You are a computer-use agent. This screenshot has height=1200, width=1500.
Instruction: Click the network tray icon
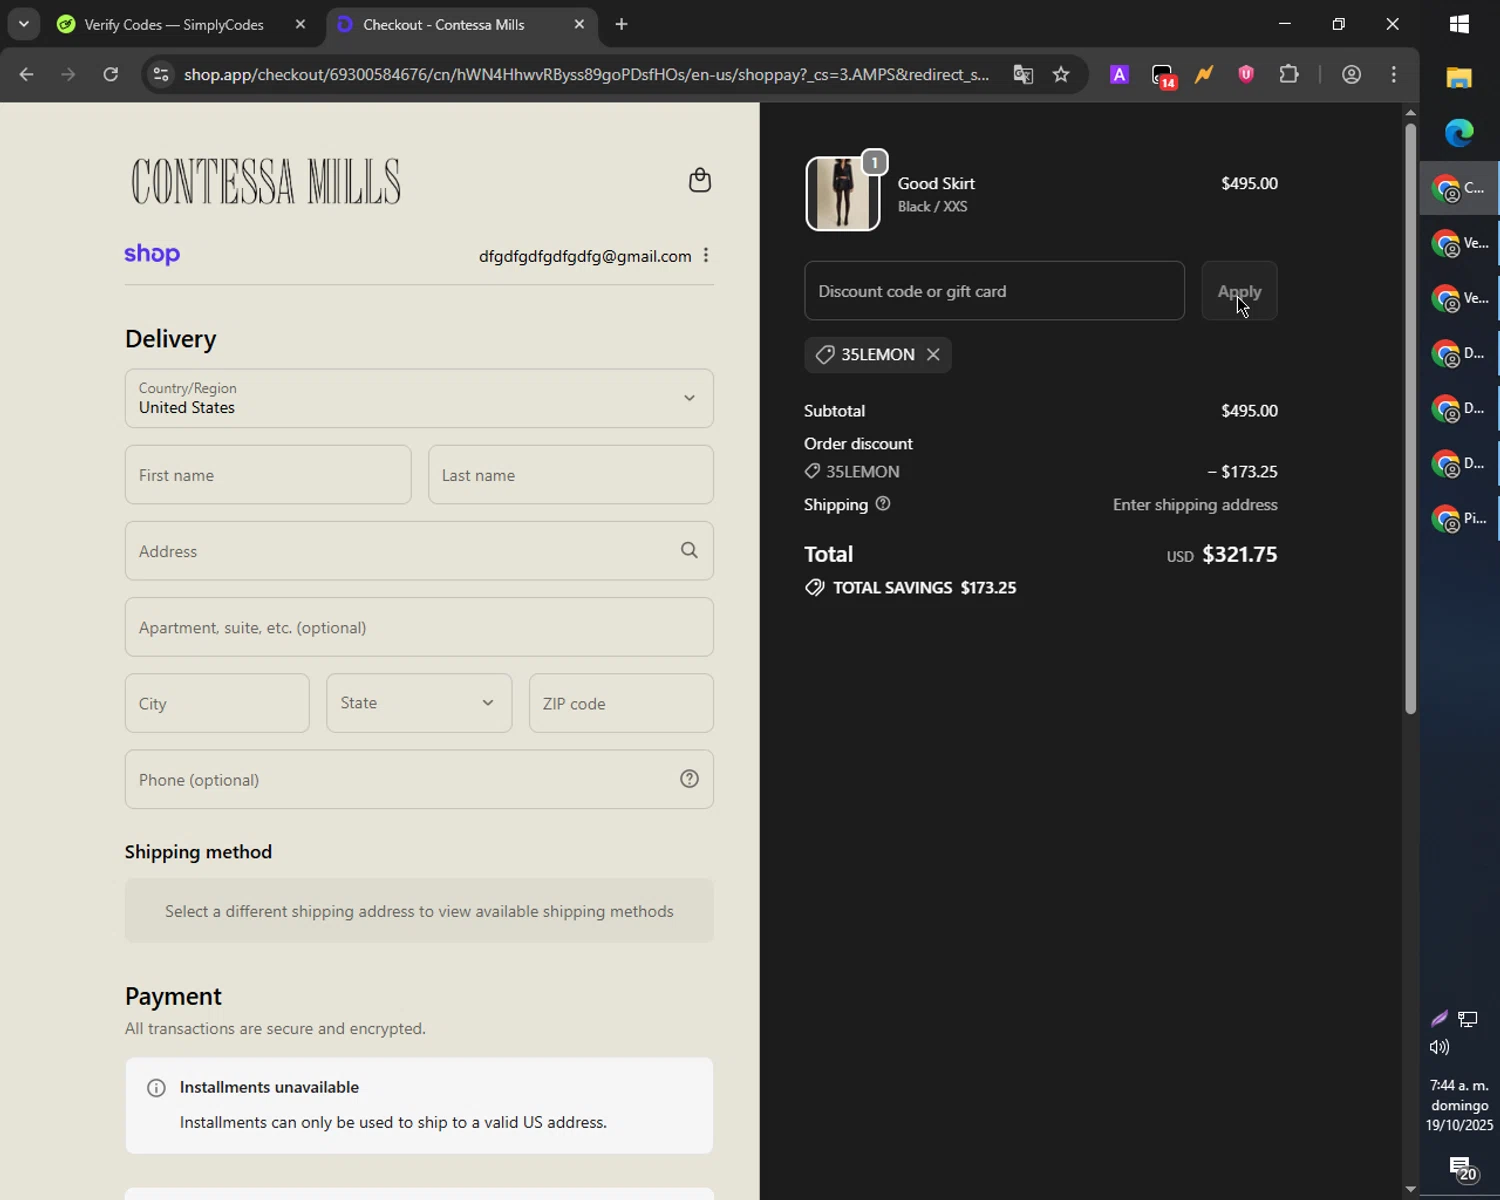click(x=1467, y=1019)
